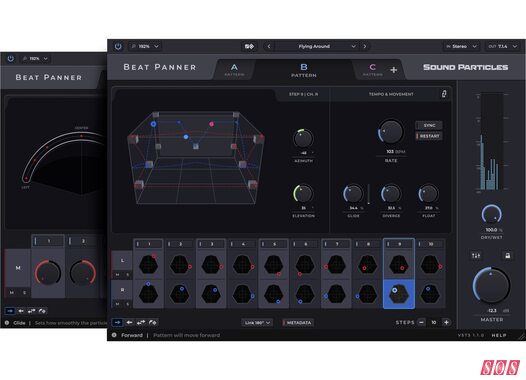The height and width of the screenshot is (380, 526).
Task: Click the info icon left of Forward status
Action: (x=114, y=335)
